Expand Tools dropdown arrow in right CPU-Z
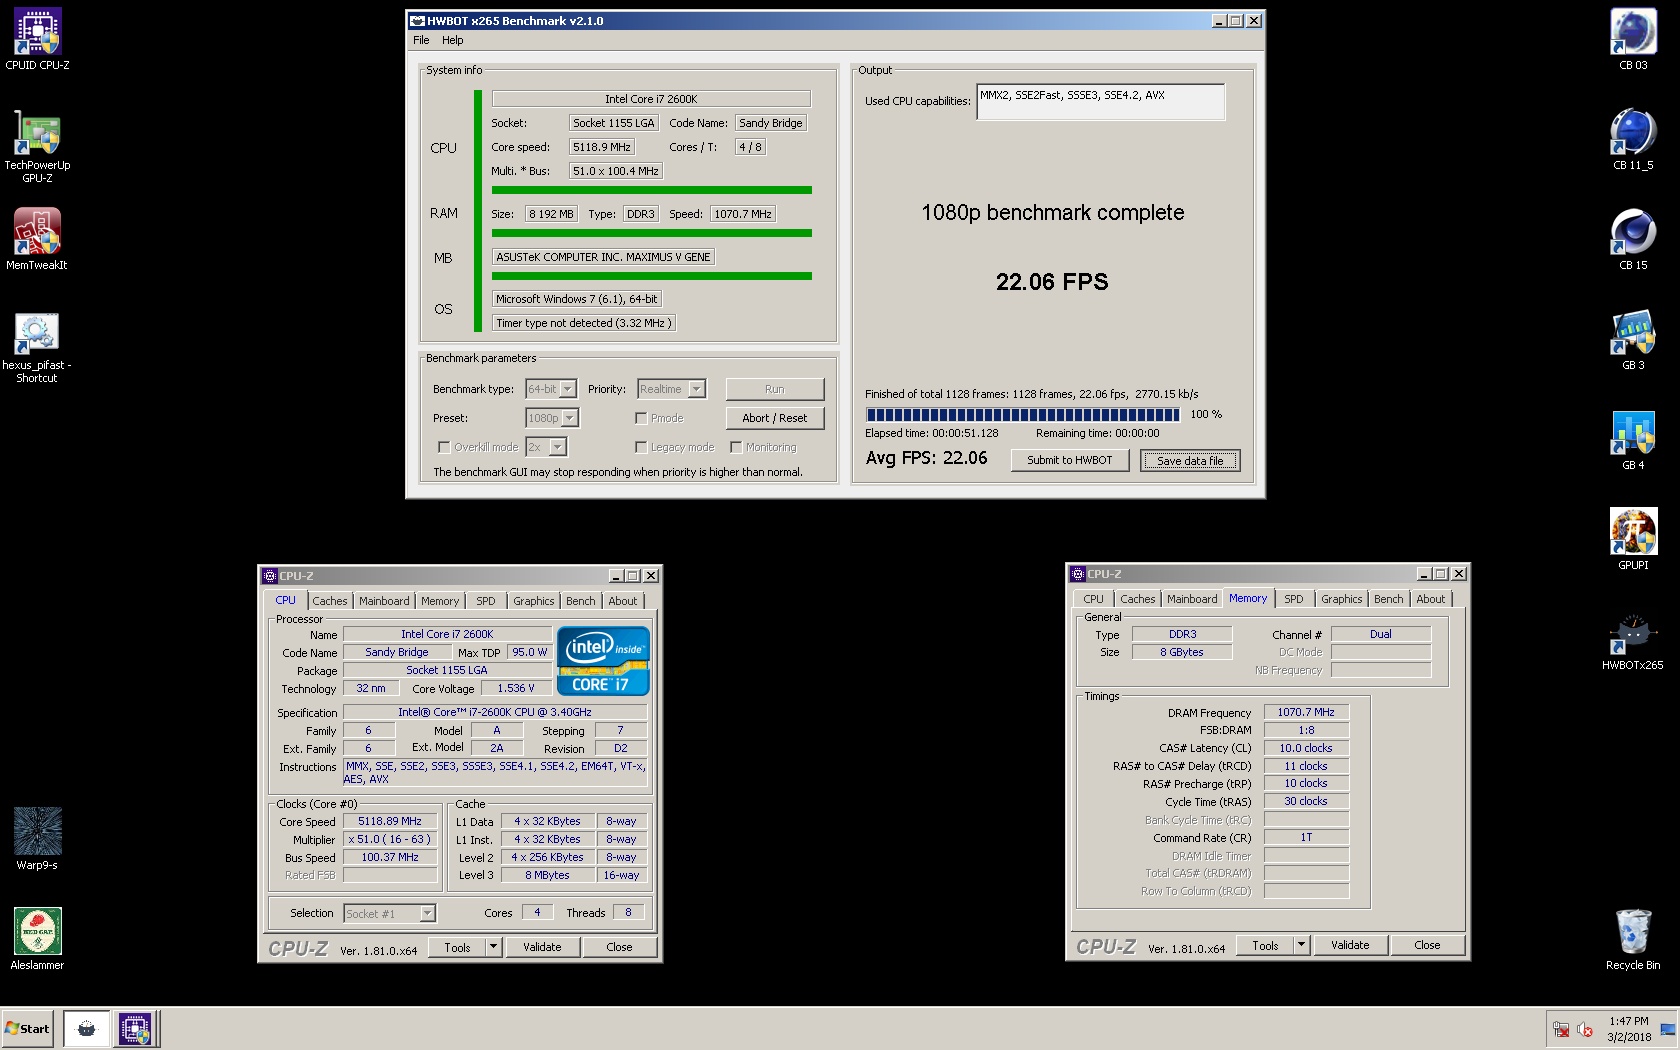The height and width of the screenshot is (1050, 1680). [x=1301, y=945]
